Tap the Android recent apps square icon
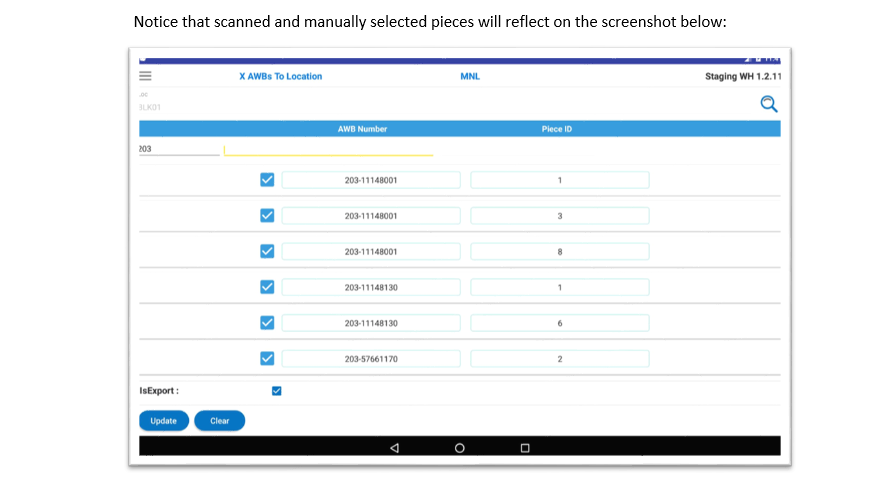The image size is (894, 480). tap(525, 448)
